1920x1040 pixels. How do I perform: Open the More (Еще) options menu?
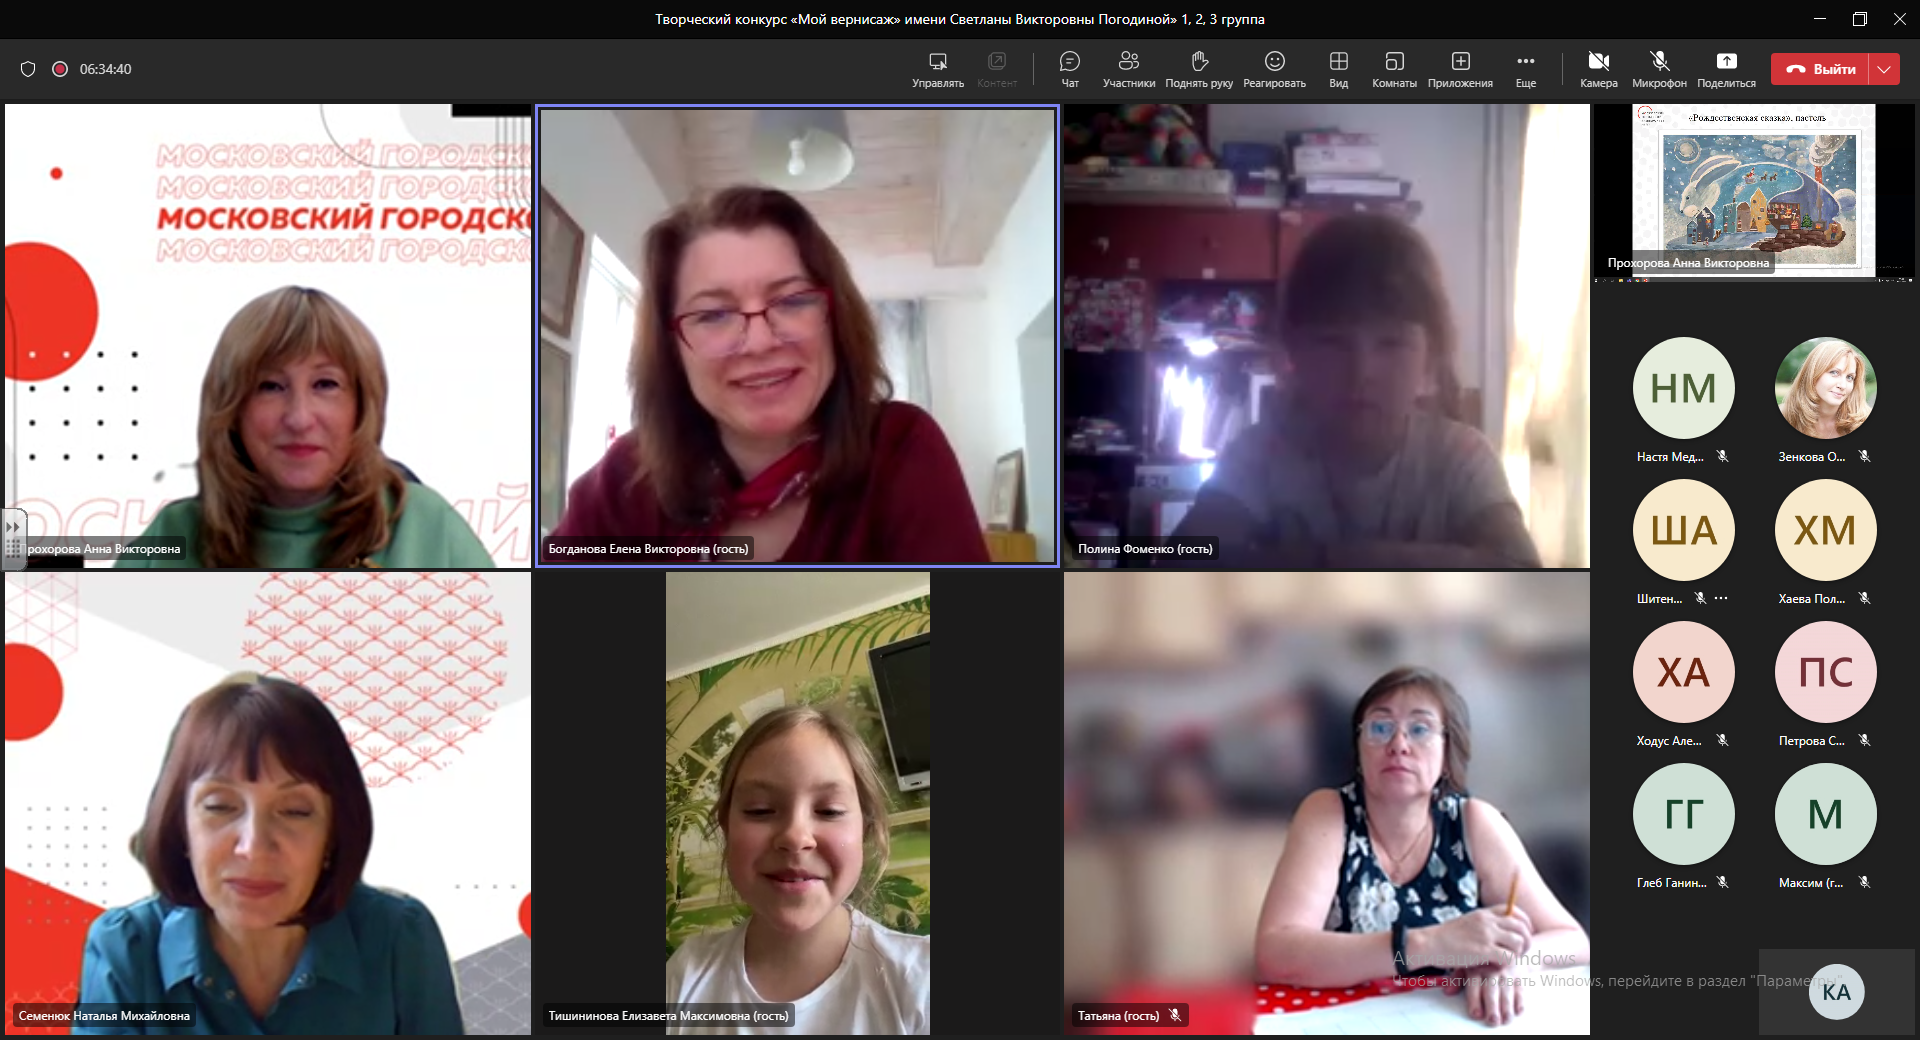tap(1525, 68)
